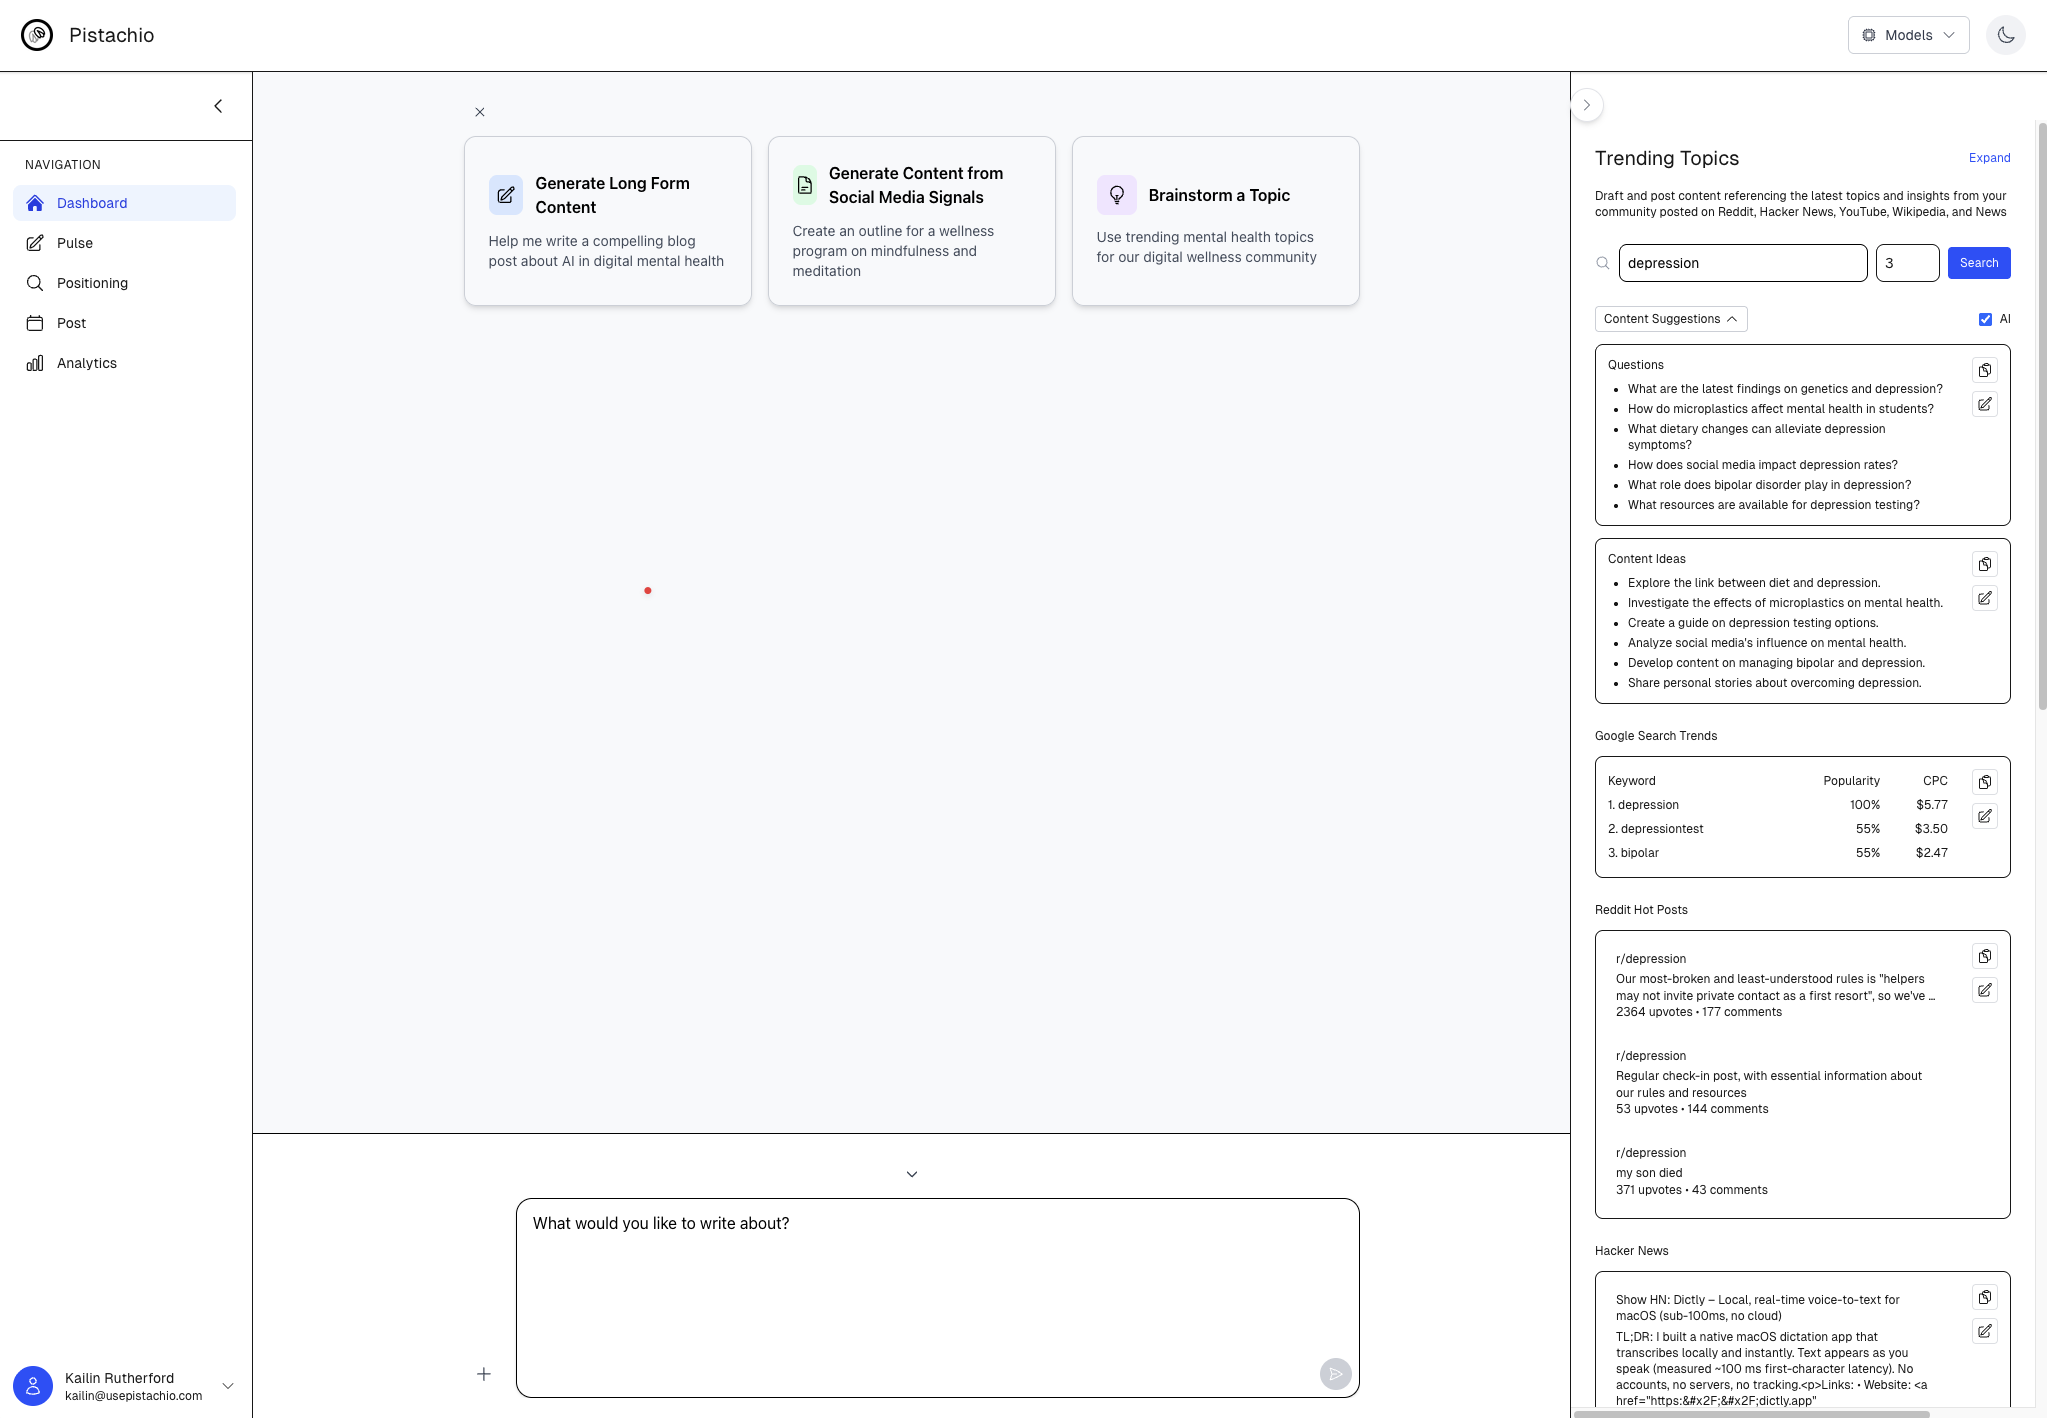Open the Trending Topics Expand link

tap(1987, 157)
